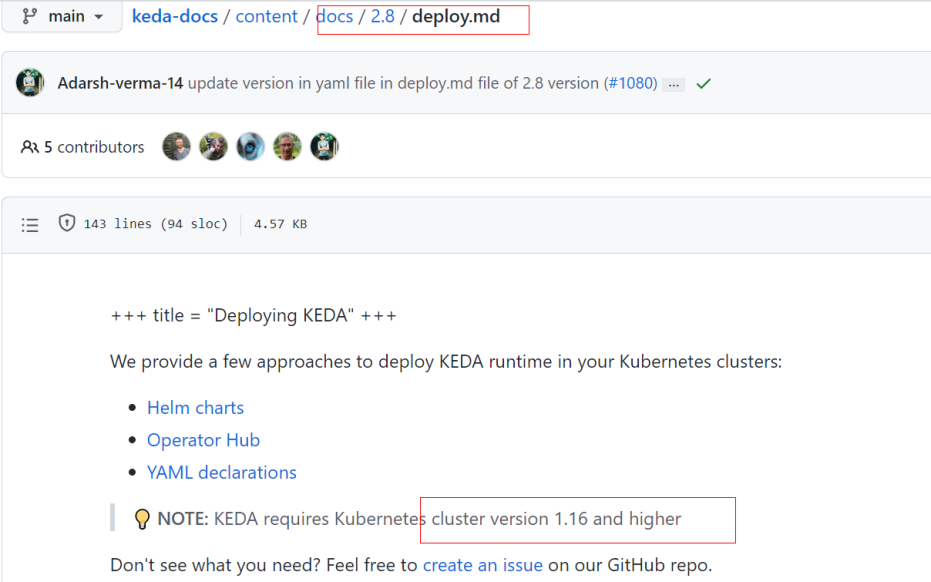The height and width of the screenshot is (582, 931).
Task: Select the Deploying KEDA title text
Action: [x=254, y=315]
